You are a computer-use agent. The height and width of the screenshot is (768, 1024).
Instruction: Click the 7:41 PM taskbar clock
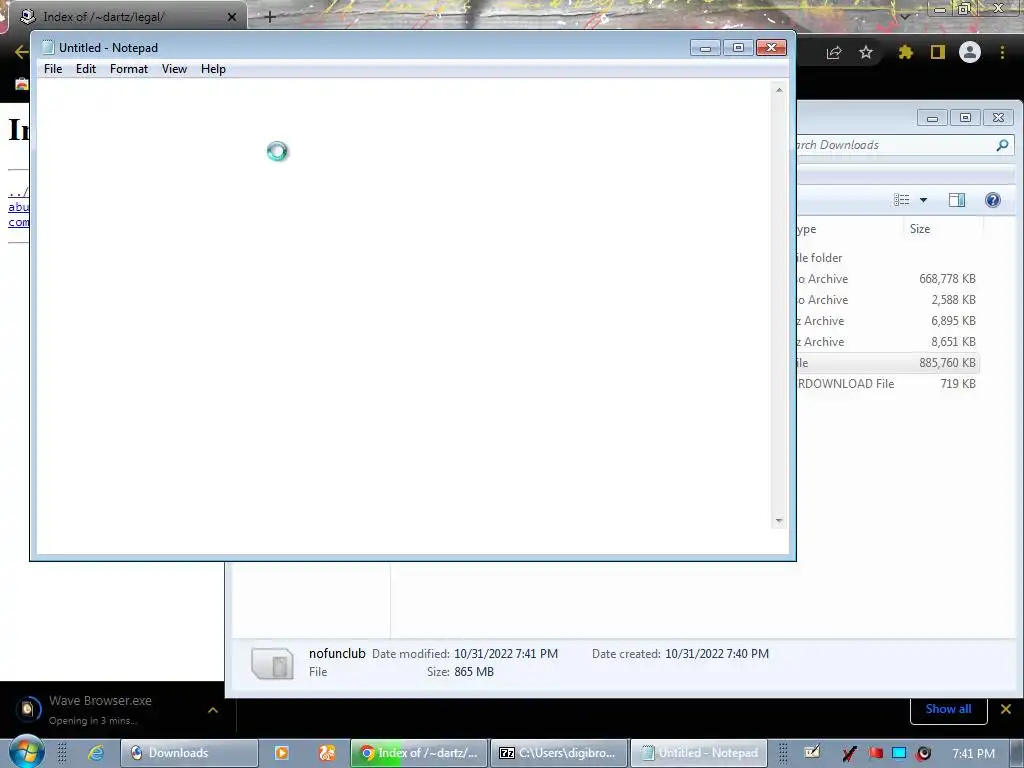973,754
